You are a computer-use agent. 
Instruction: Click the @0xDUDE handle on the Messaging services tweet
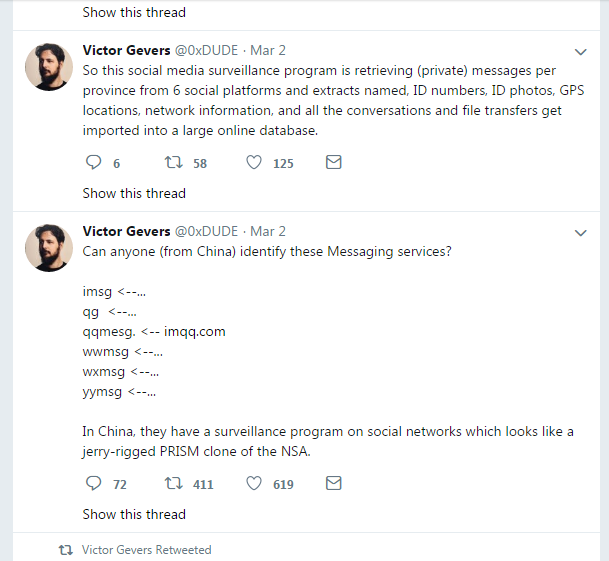pyautogui.click(x=207, y=232)
